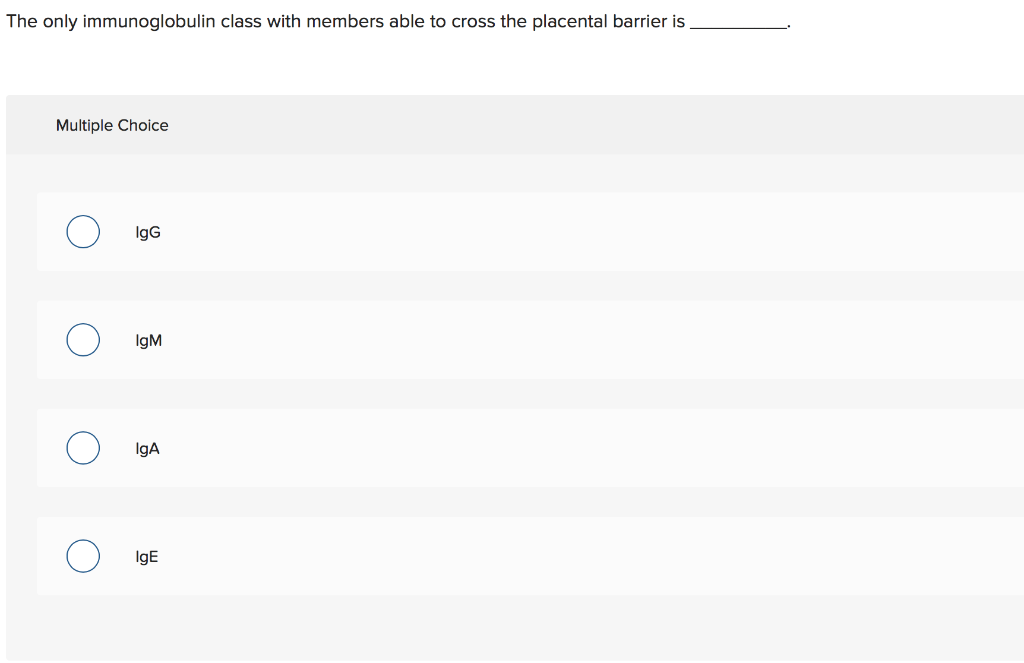Click the IgG answer label
Screen dimensions: 1024x663
point(146,231)
